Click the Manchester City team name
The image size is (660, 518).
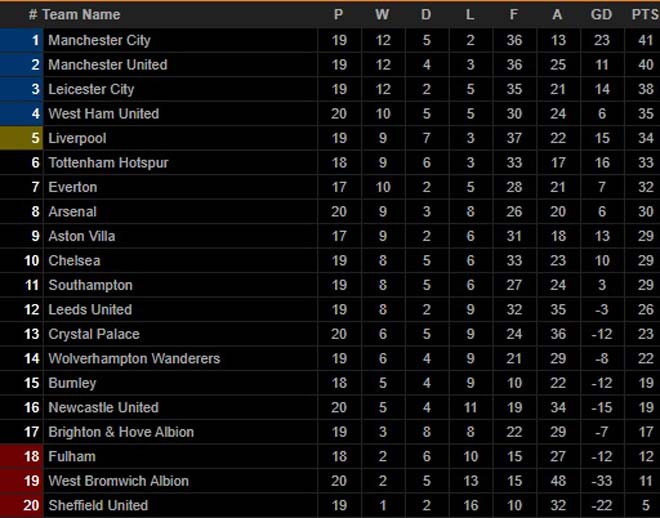99,40
